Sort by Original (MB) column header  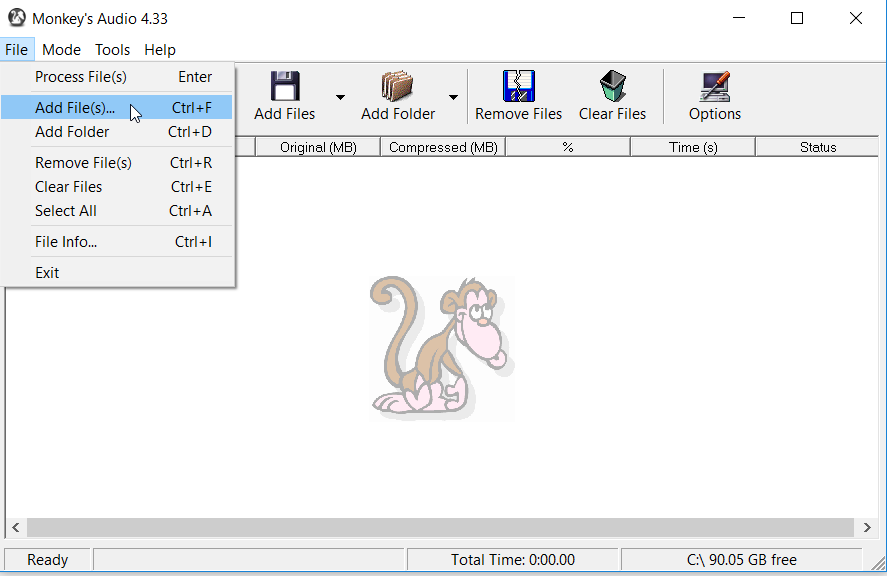[318, 147]
